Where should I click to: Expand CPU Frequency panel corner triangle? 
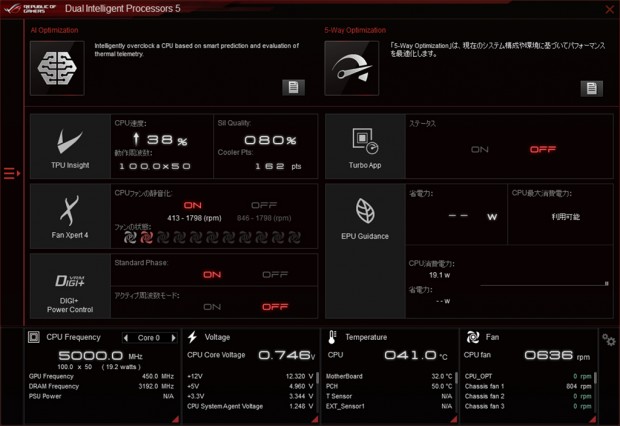click(176, 420)
